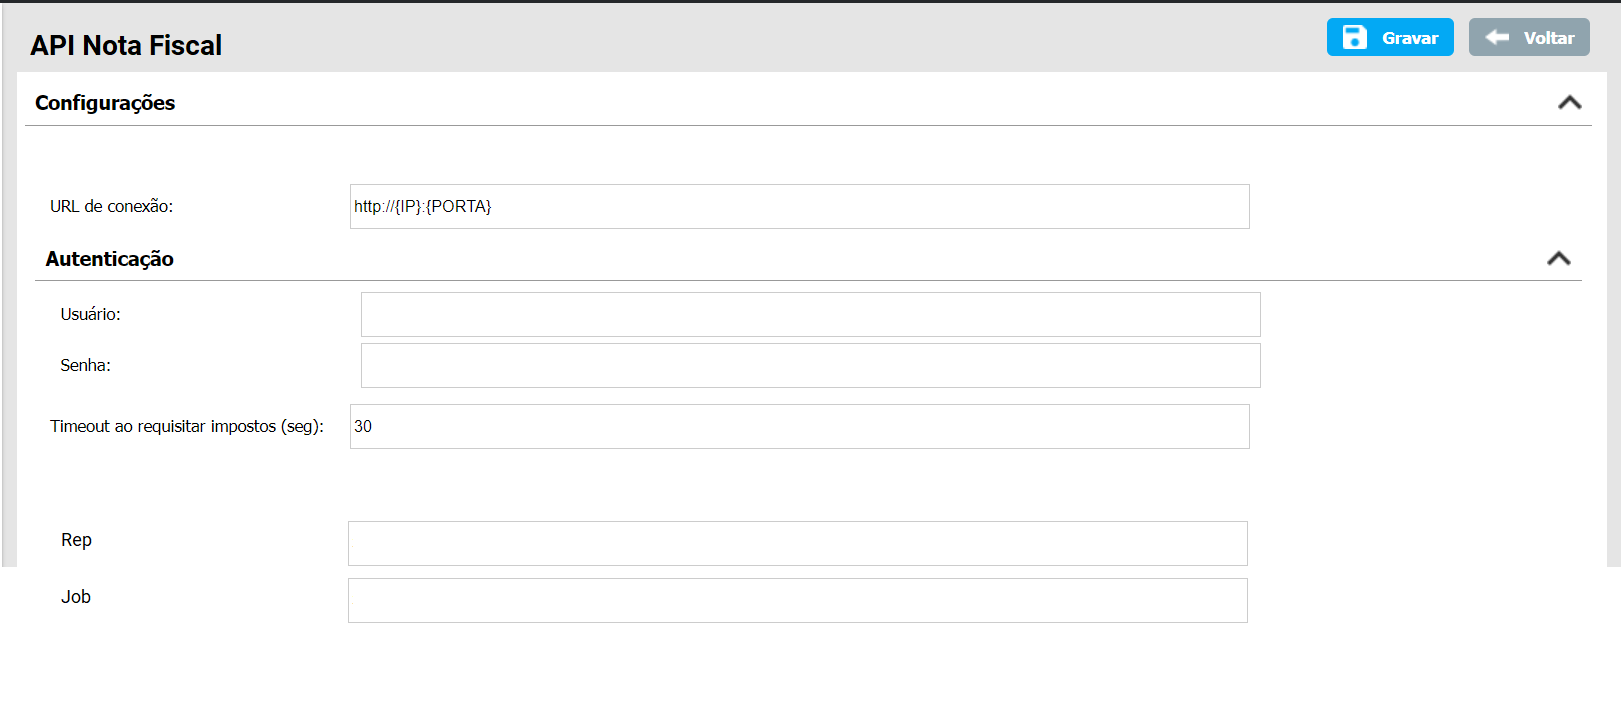Click the floppy disk save icon
This screenshot has width=1622, height=720.
(x=1354, y=38)
